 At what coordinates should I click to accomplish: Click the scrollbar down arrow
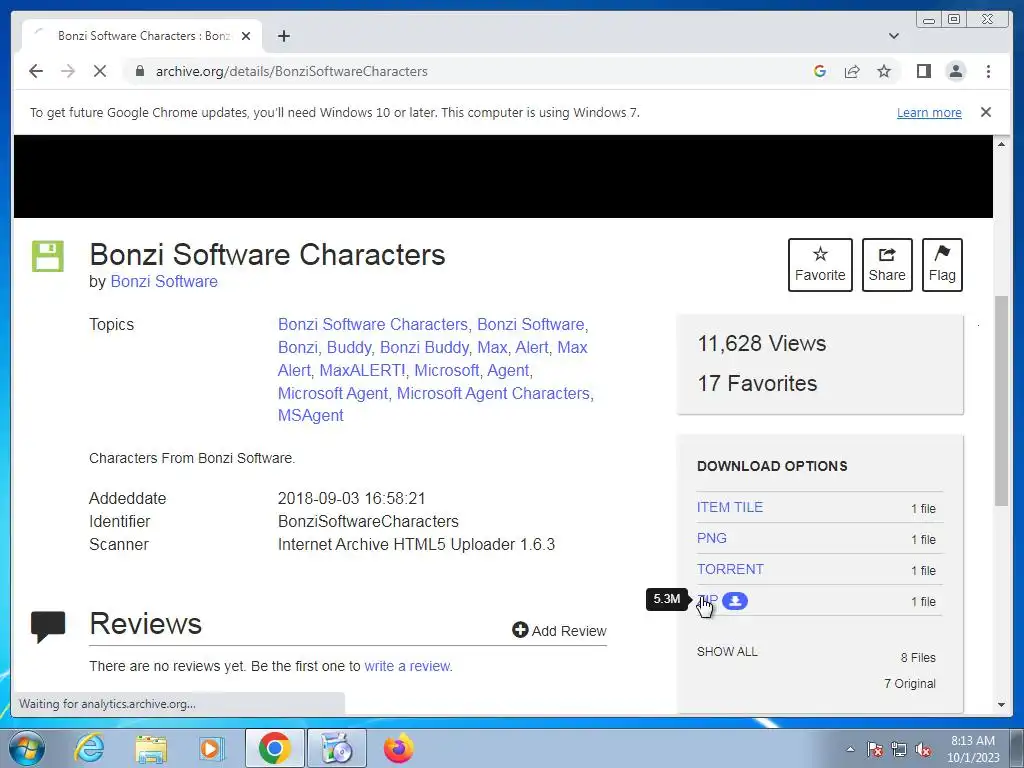(1001, 705)
